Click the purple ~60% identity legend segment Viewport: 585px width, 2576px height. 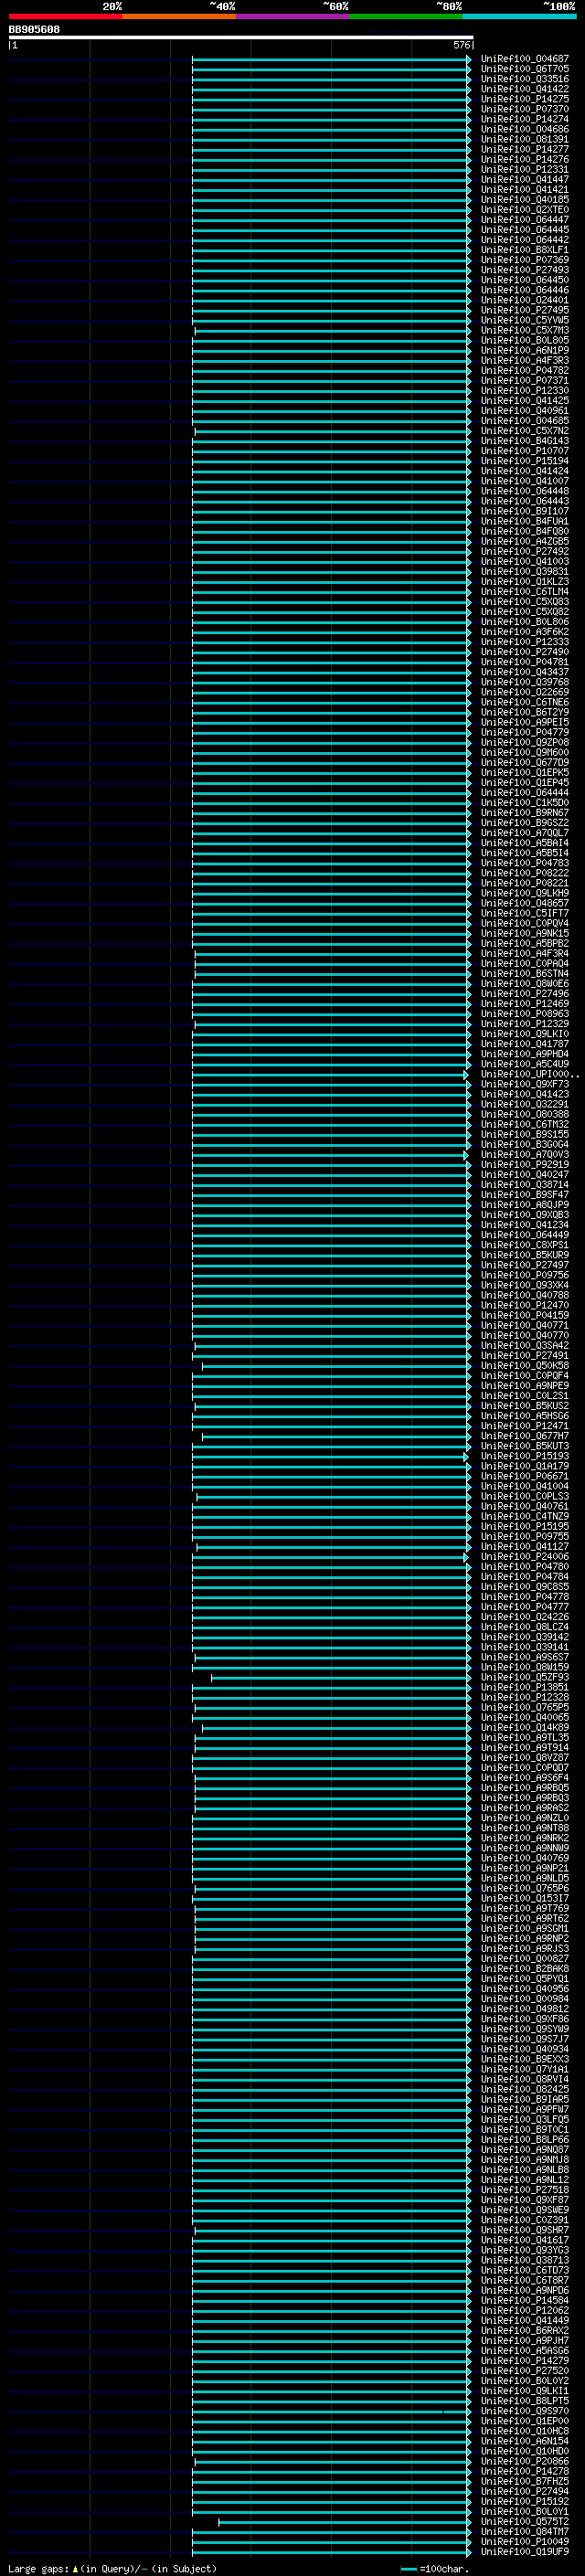[x=293, y=16]
